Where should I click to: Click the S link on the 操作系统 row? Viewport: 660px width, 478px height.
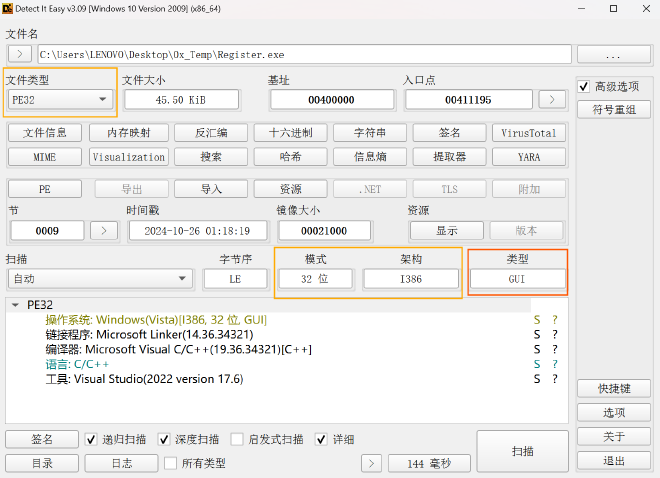pyautogui.click(x=537, y=320)
